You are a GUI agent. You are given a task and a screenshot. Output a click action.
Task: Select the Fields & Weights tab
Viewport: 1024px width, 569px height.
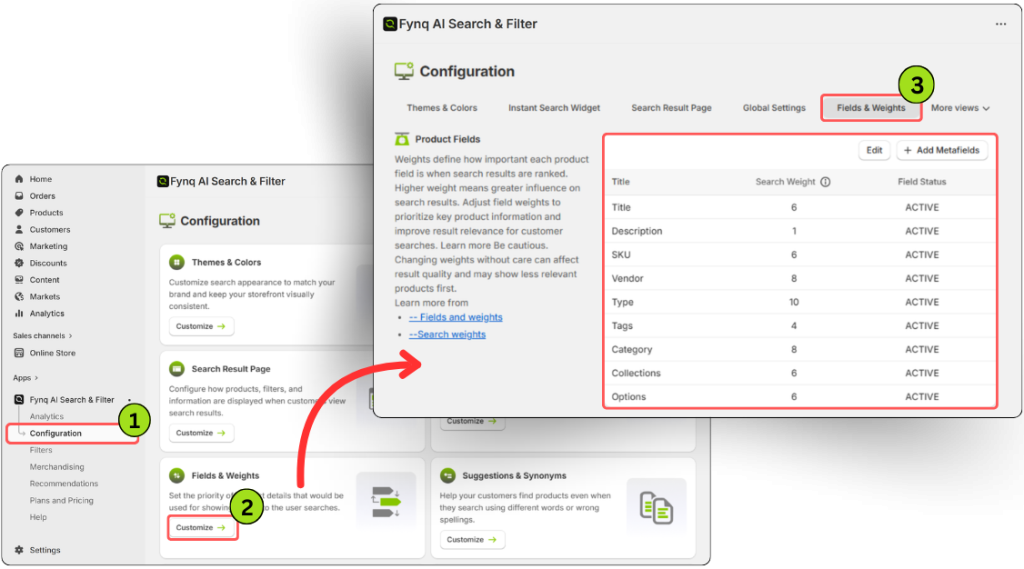pos(871,108)
